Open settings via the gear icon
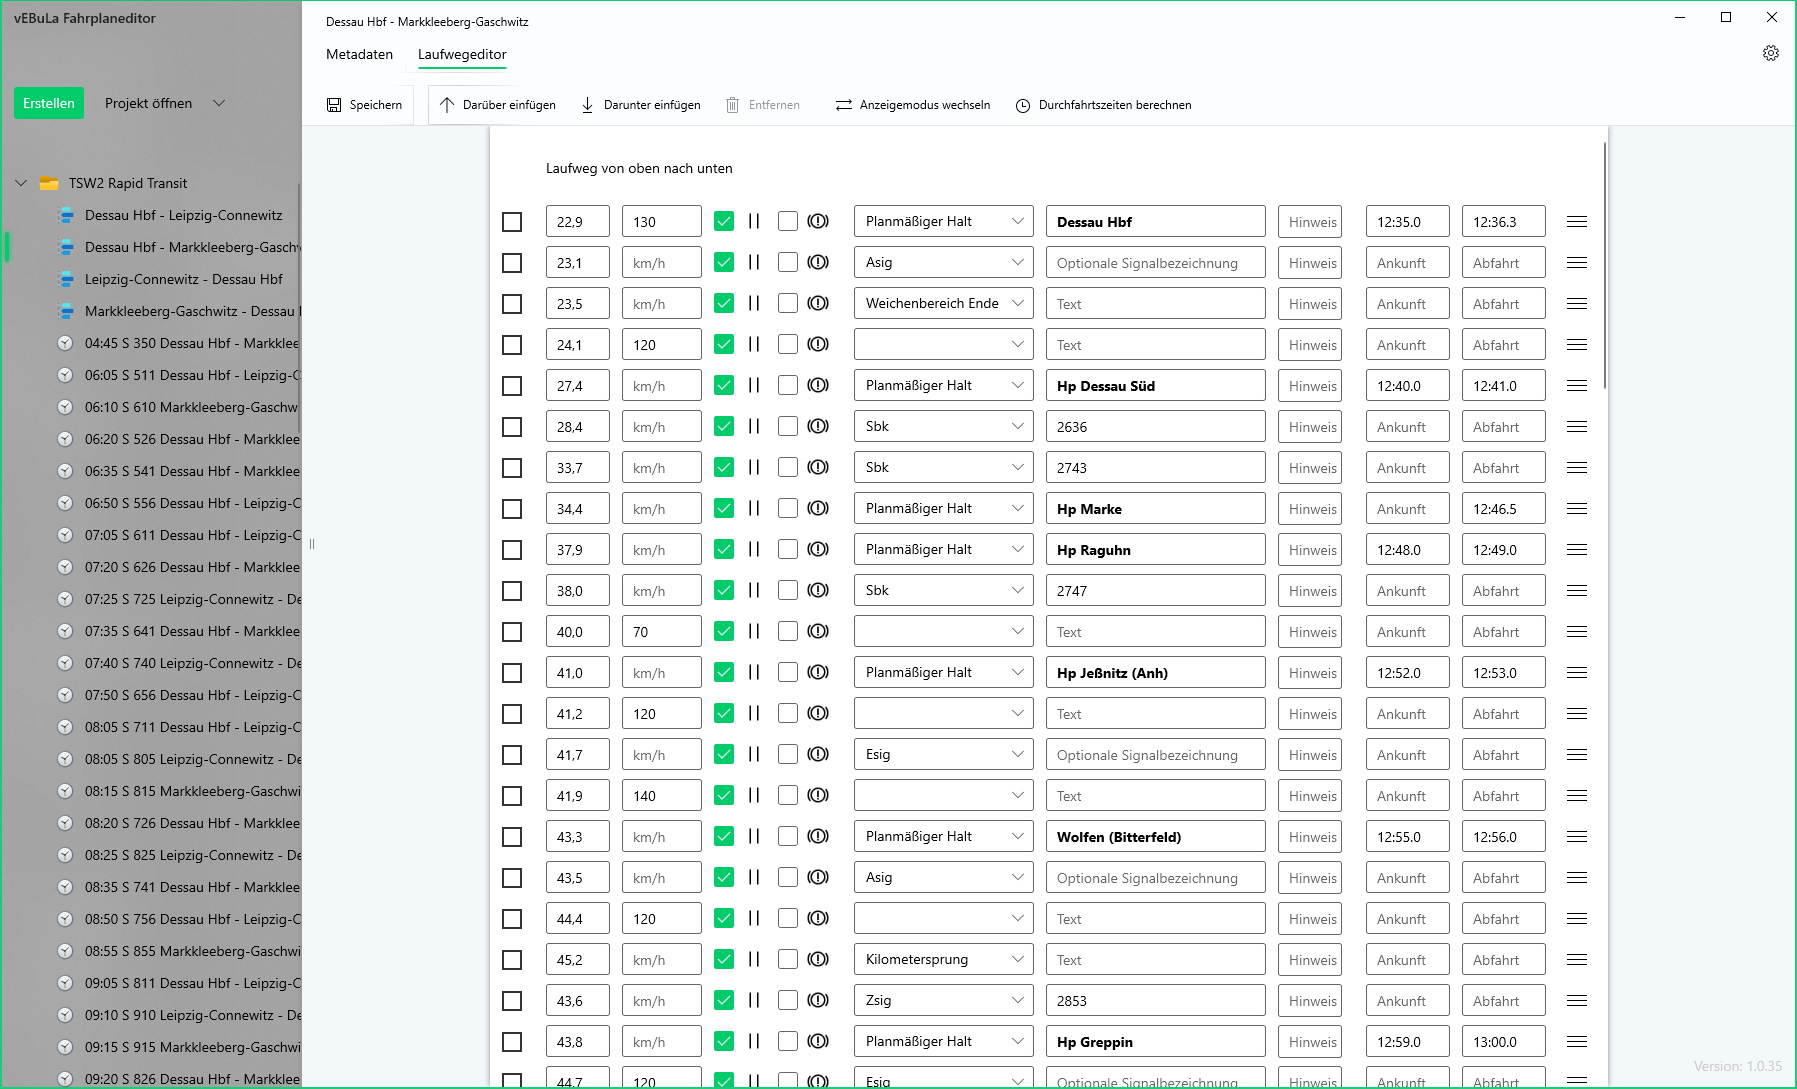The width and height of the screenshot is (1797, 1089). tap(1770, 53)
